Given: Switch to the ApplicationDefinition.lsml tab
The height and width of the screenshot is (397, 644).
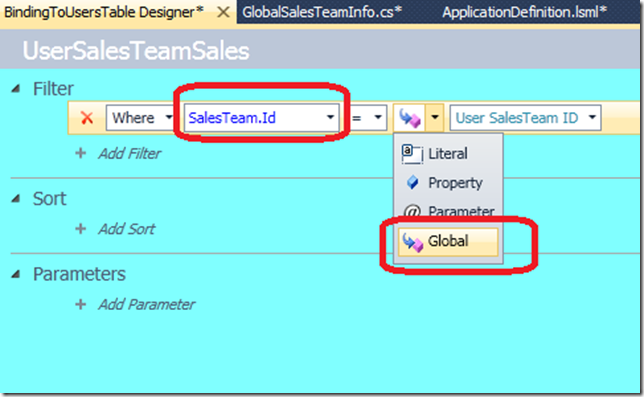Looking at the screenshot, I should click(524, 12).
